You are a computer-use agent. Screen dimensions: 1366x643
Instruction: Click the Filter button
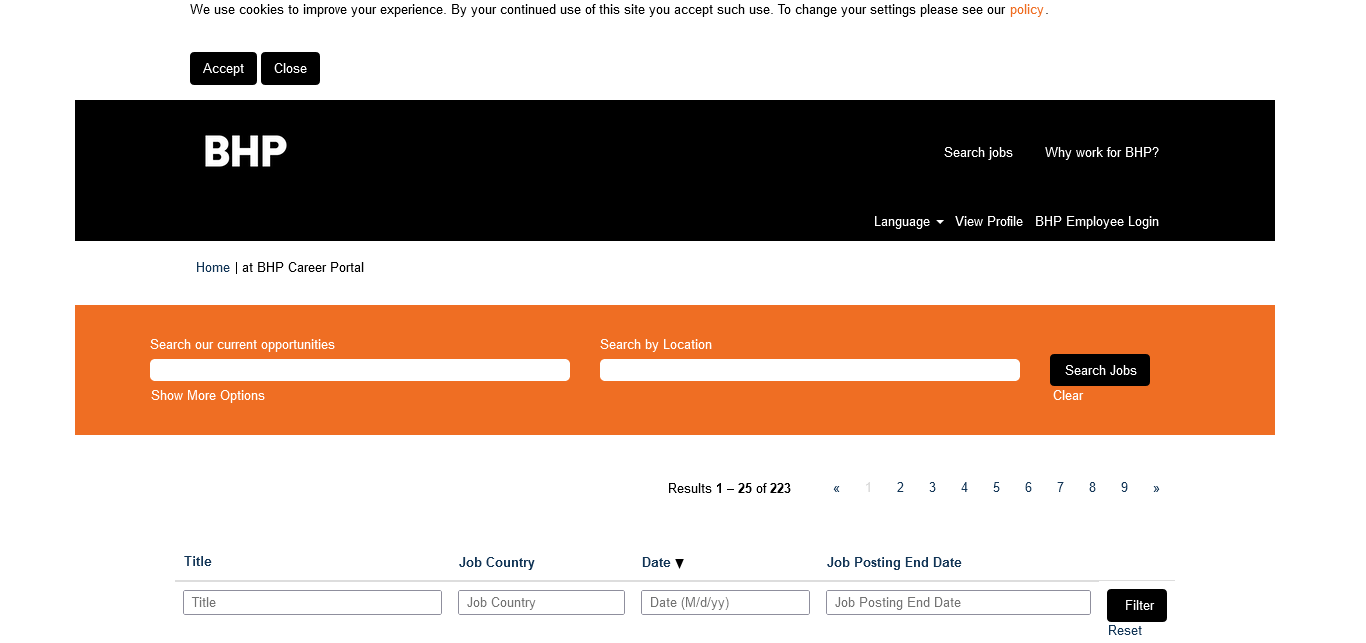(1137, 606)
